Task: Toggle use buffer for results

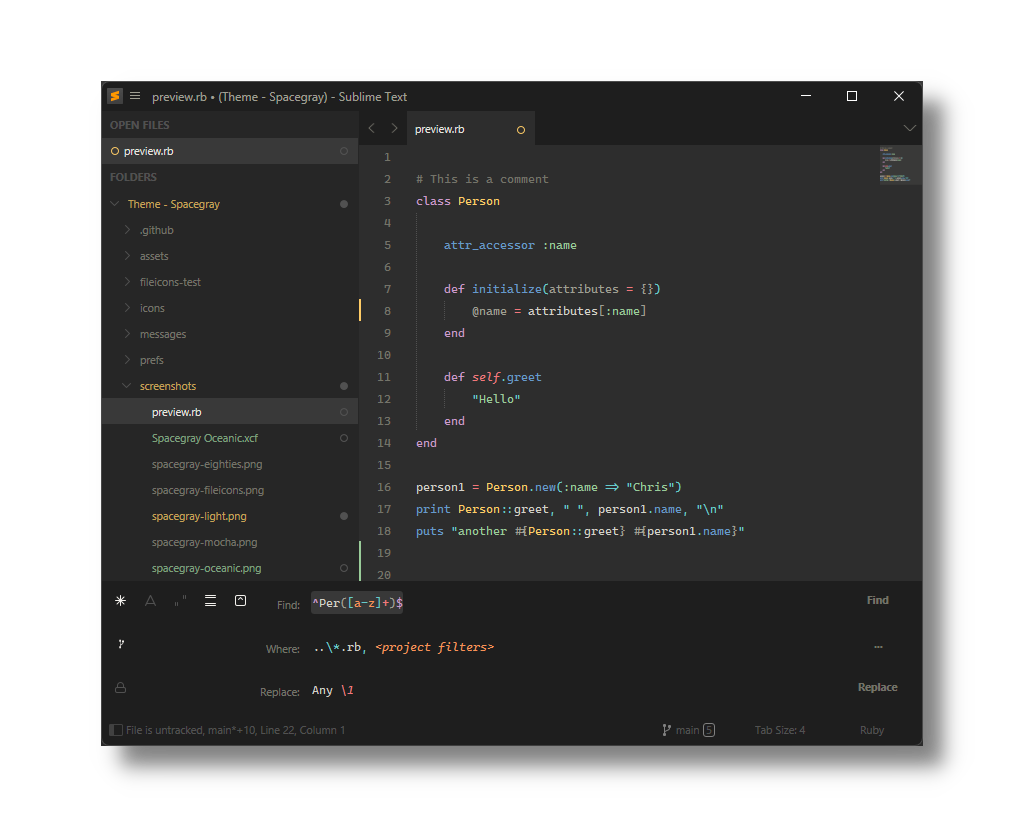Action: coord(240,601)
